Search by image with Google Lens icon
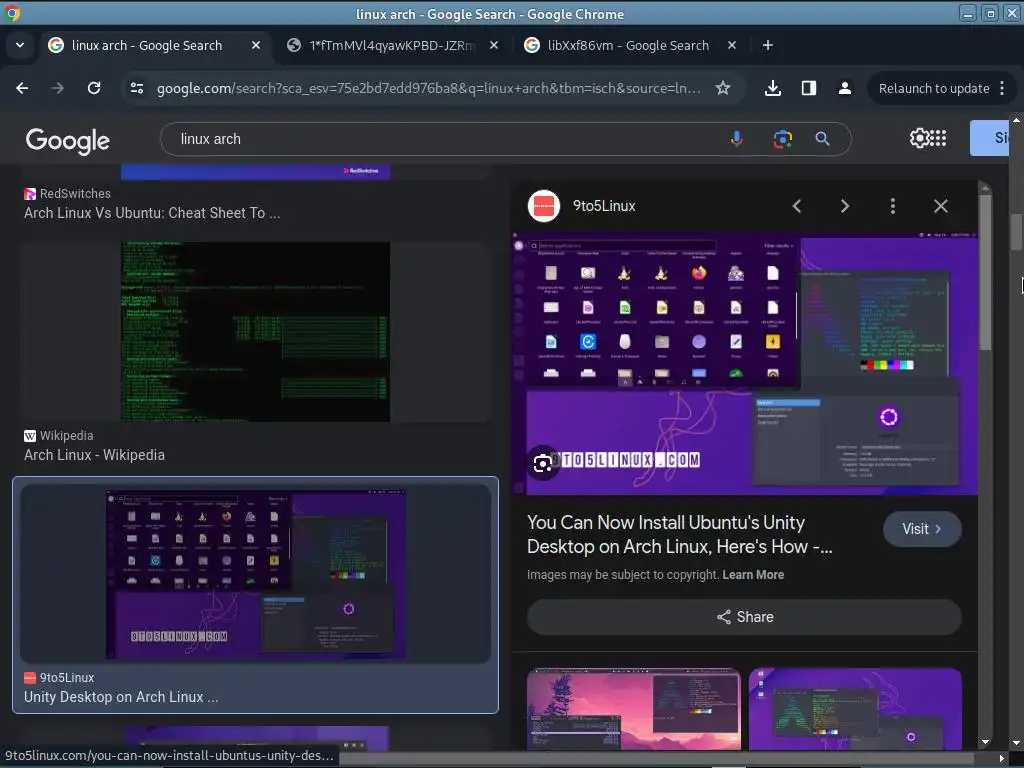 [x=782, y=138]
